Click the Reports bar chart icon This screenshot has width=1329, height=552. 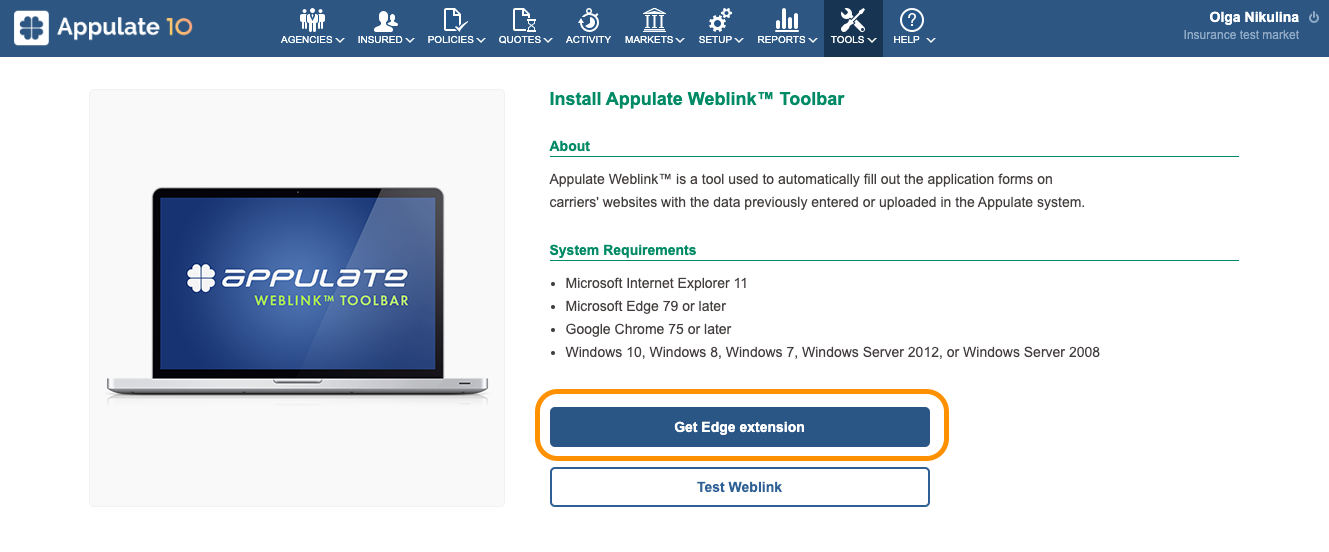coord(787,19)
